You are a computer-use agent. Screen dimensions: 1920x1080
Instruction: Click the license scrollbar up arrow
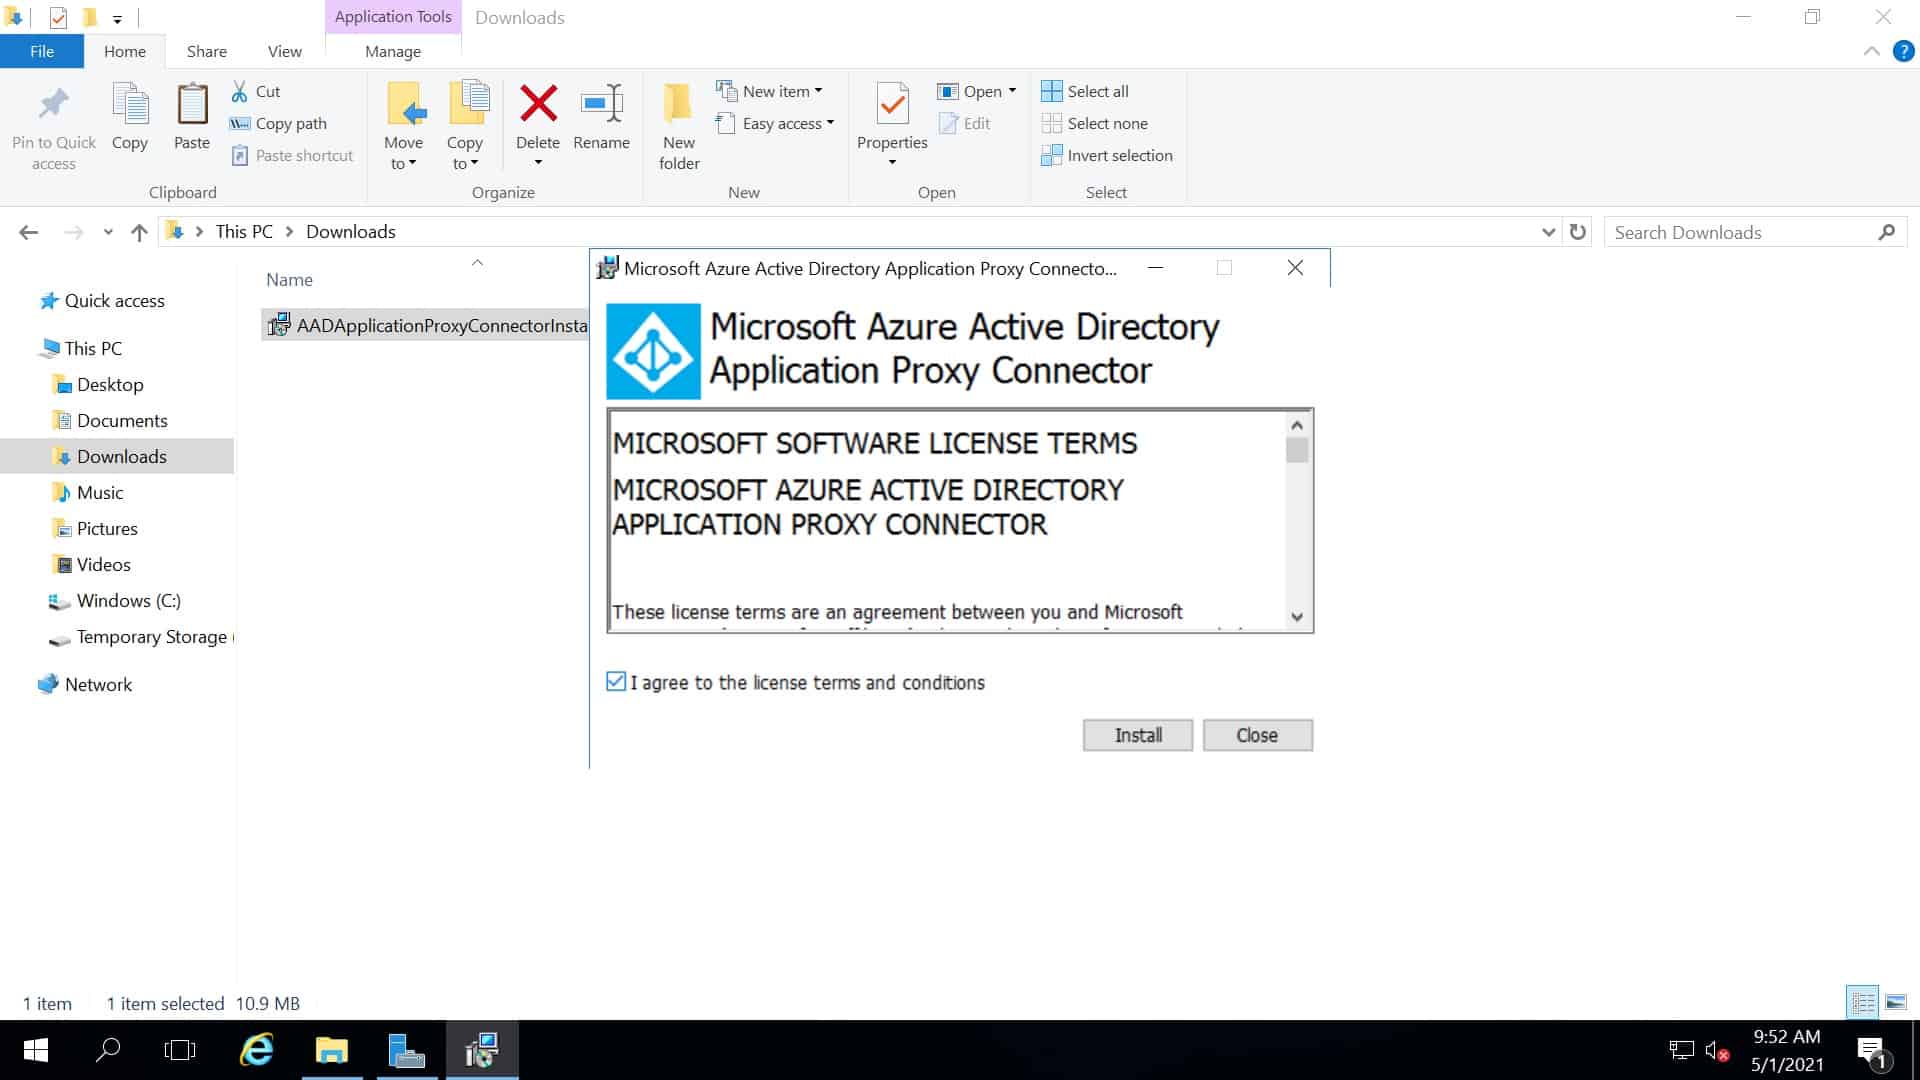point(1297,425)
